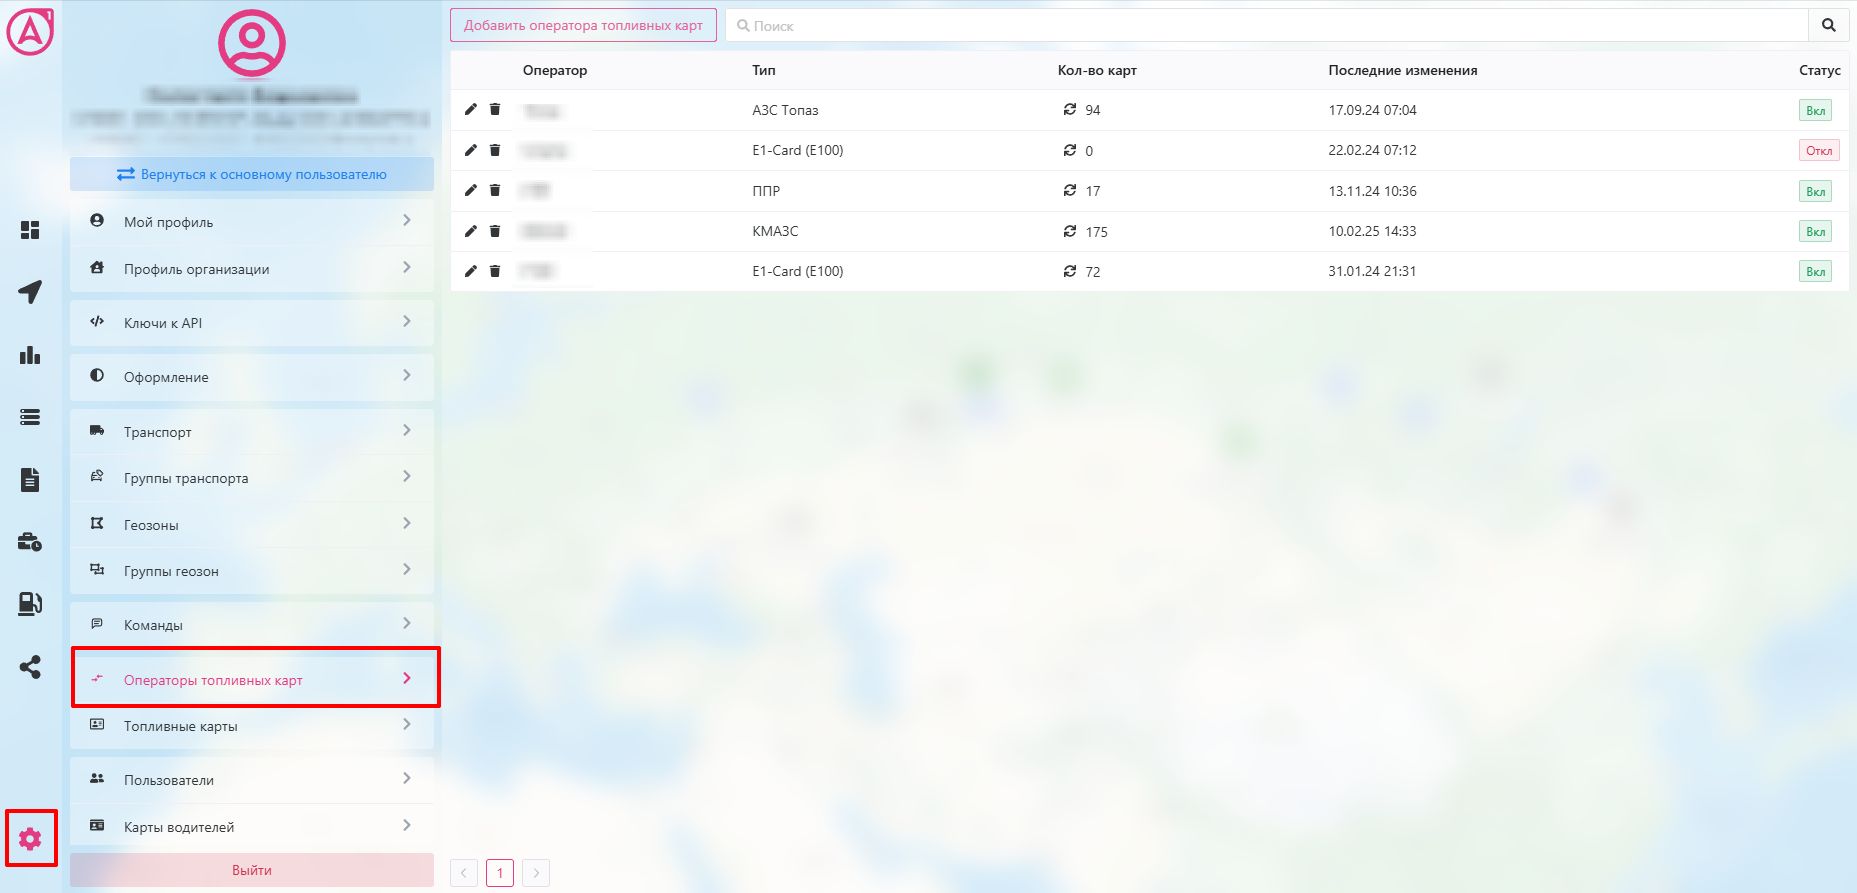Open Операторы топливных карт menu item

pyautogui.click(x=252, y=679)
